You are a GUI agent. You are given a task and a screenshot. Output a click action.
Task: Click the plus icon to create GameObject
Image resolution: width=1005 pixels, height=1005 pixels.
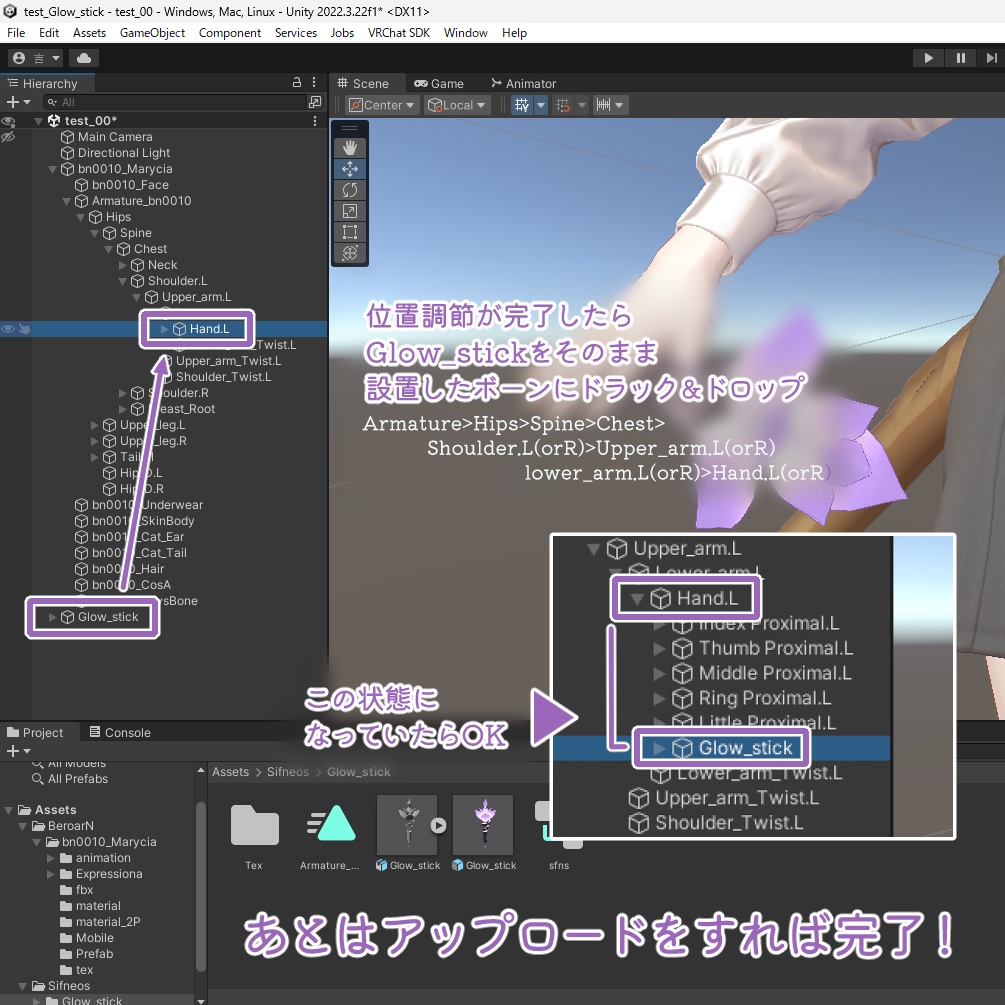pyautogui.click(x=12, y=101)
